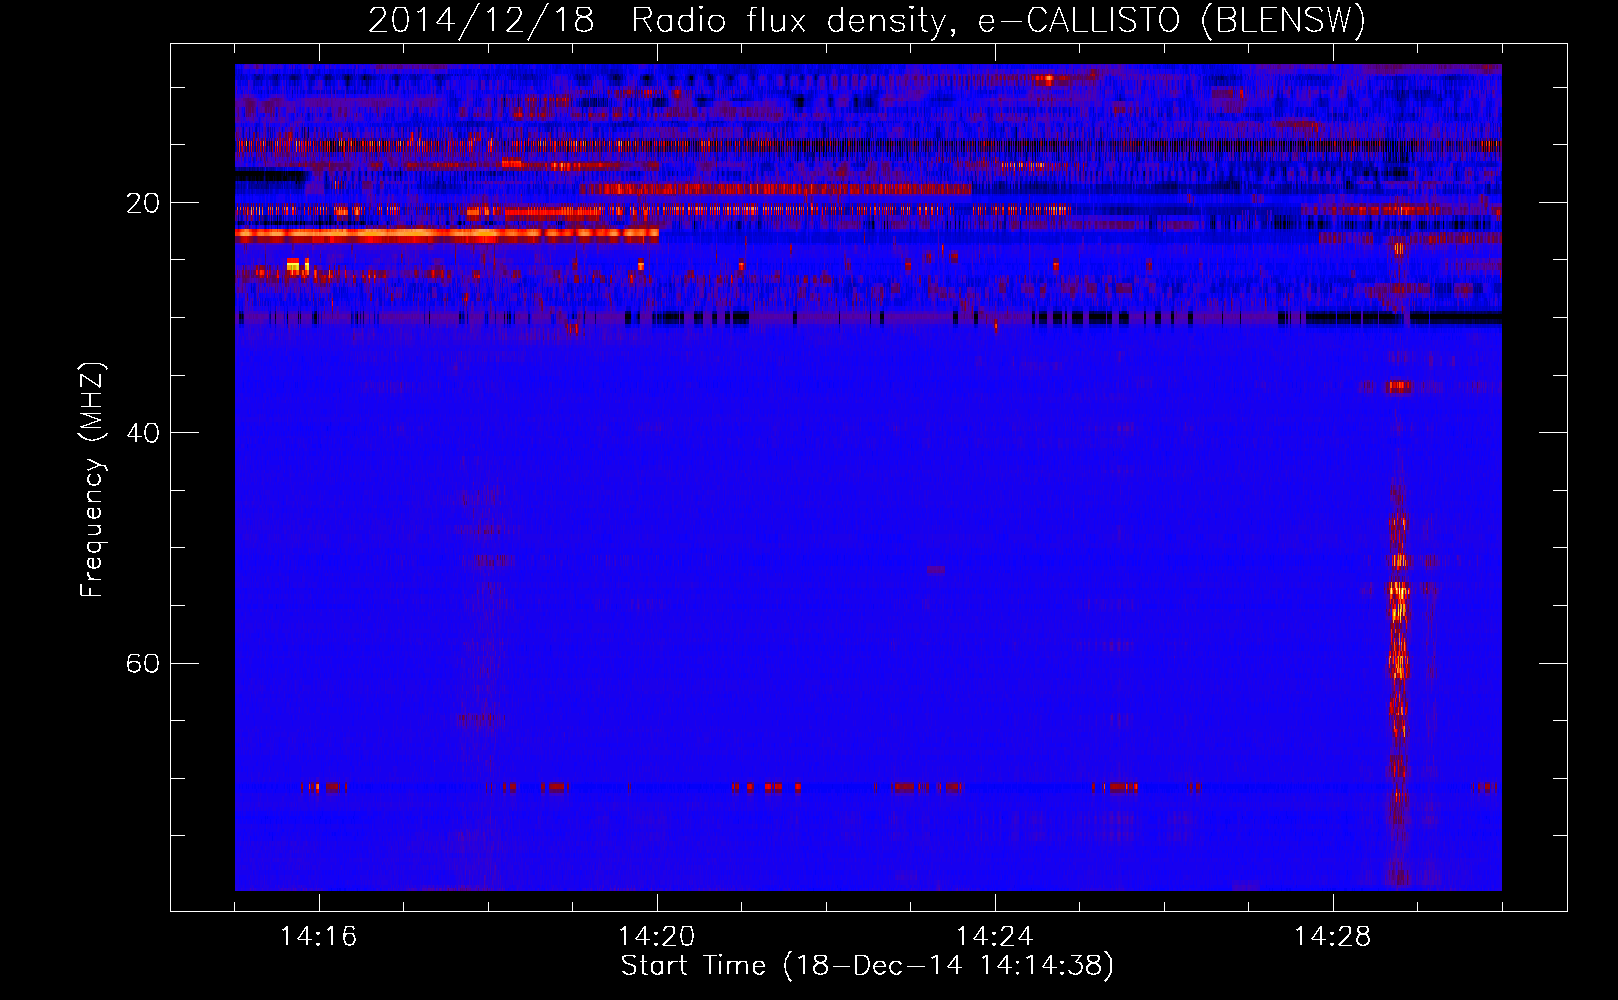
Task: Select the 14:28 time tick label
Action: coord(1333,936)
